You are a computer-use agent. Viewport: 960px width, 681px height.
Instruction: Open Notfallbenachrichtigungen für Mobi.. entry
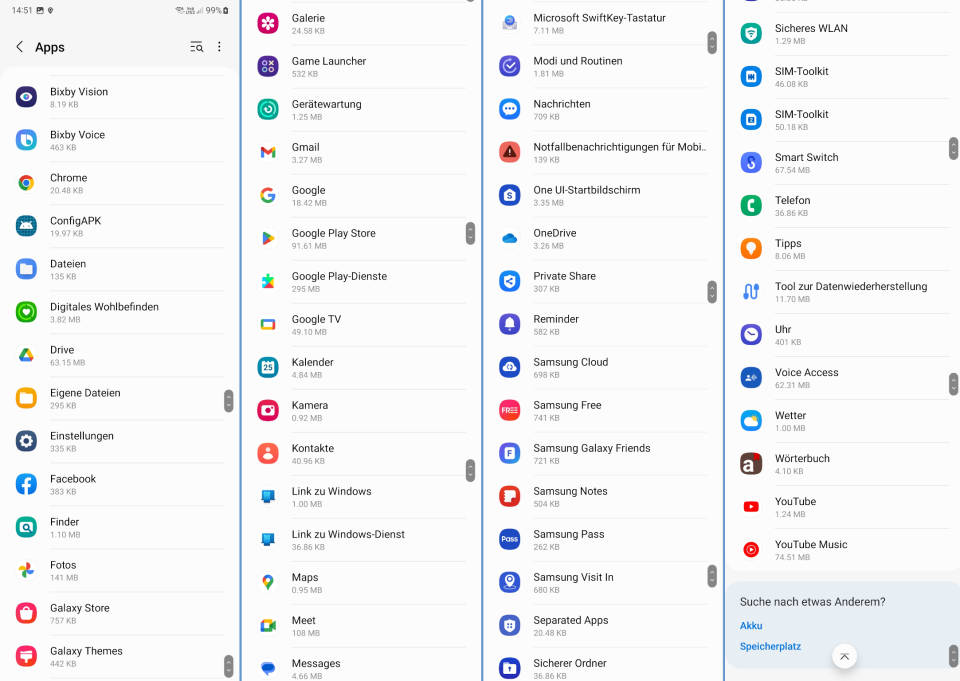[603, 152]
